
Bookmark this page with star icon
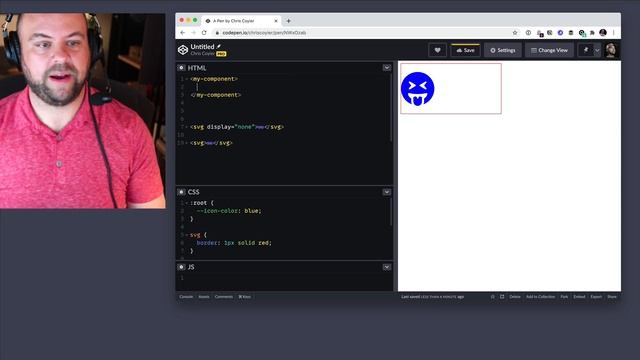(x=515, y=33)
